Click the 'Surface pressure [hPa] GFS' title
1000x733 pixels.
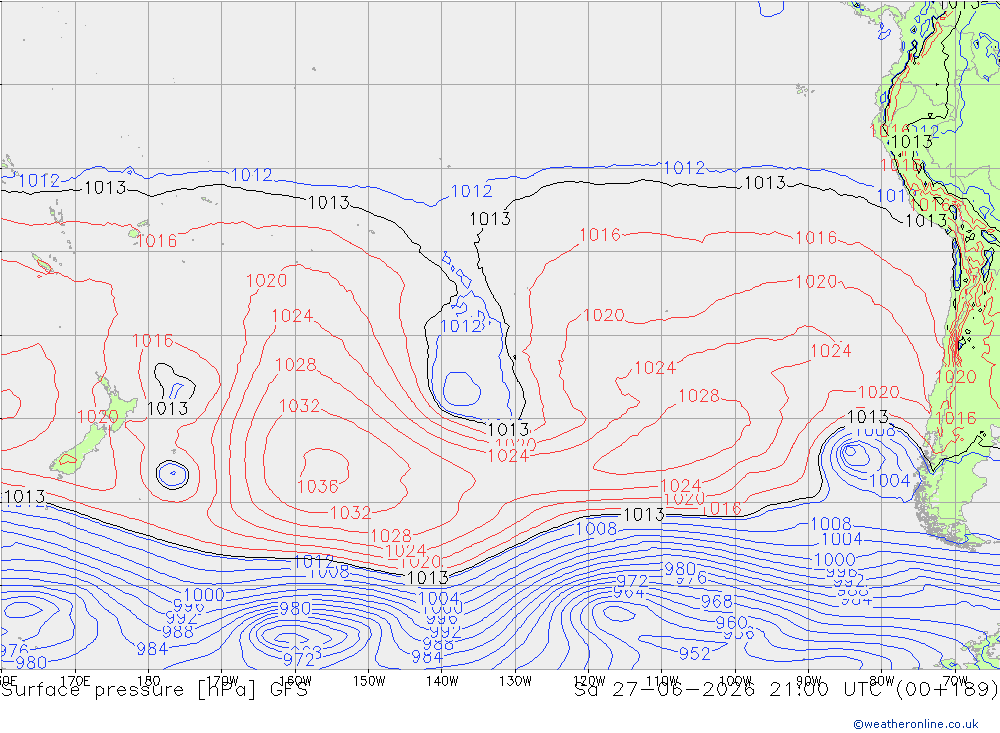tap(154, 690)
